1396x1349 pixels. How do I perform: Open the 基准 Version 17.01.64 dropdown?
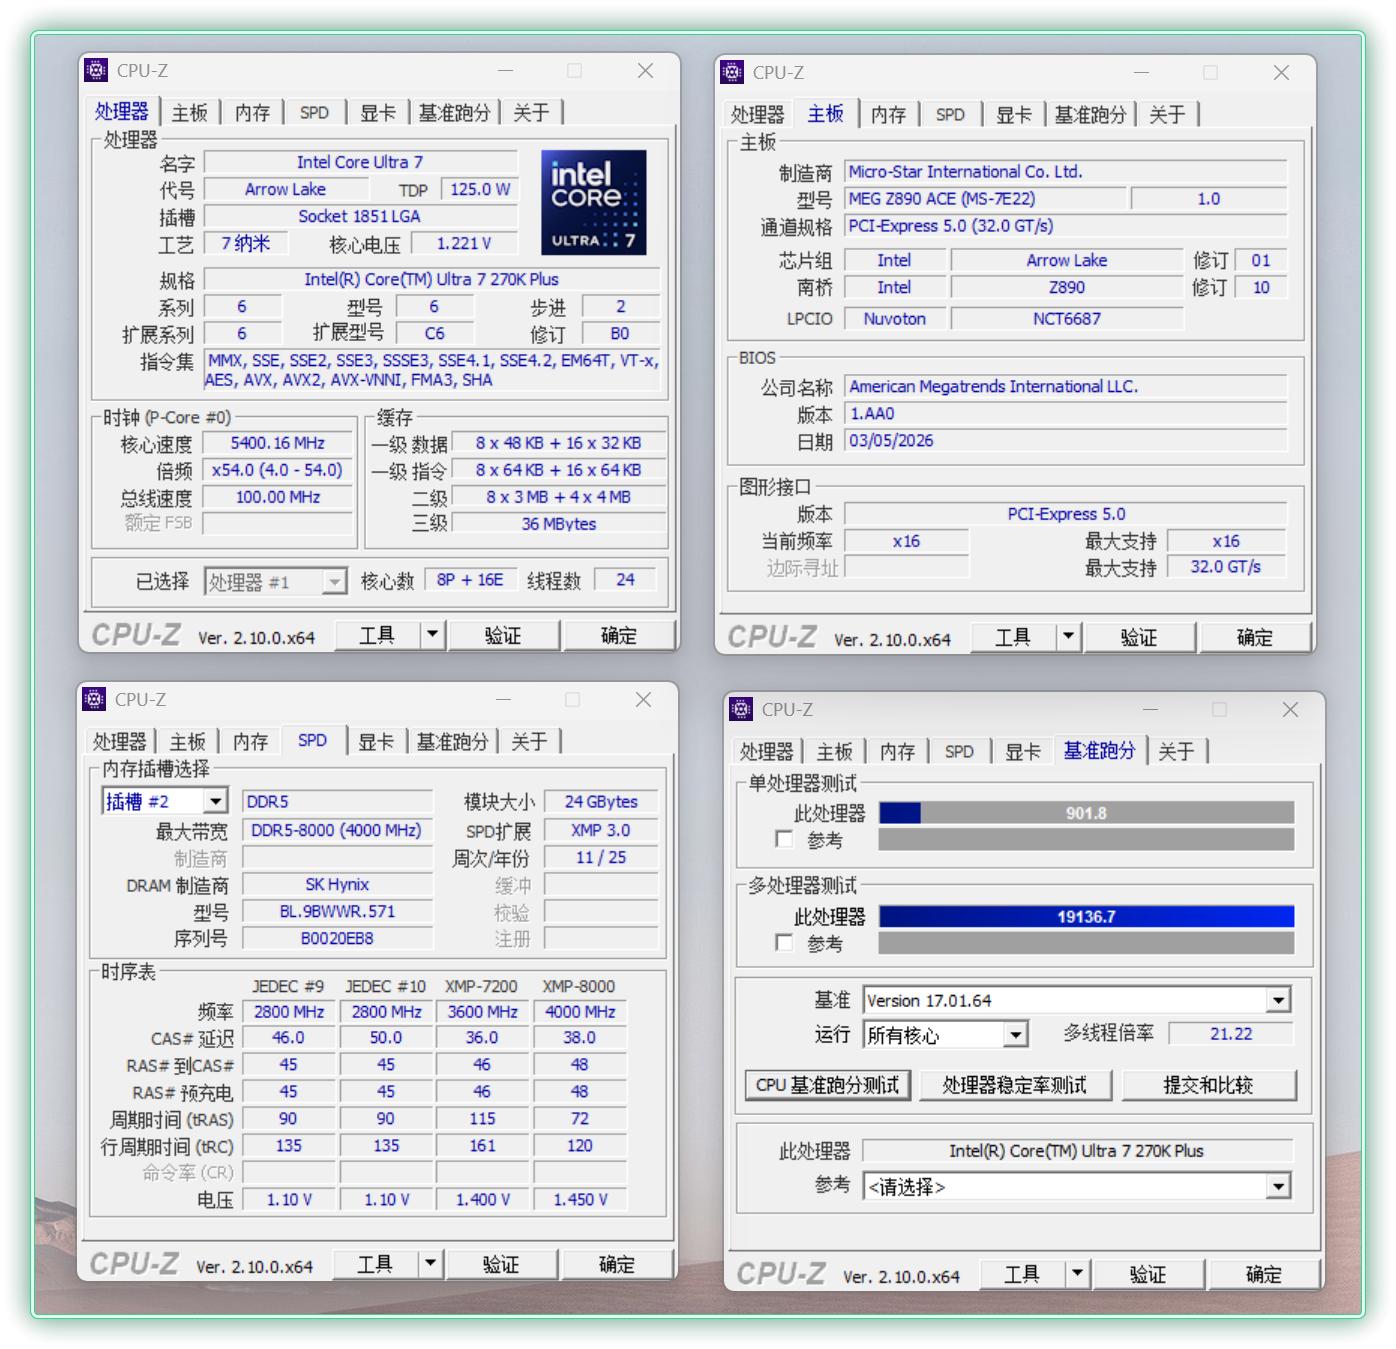point(1077,1000)
